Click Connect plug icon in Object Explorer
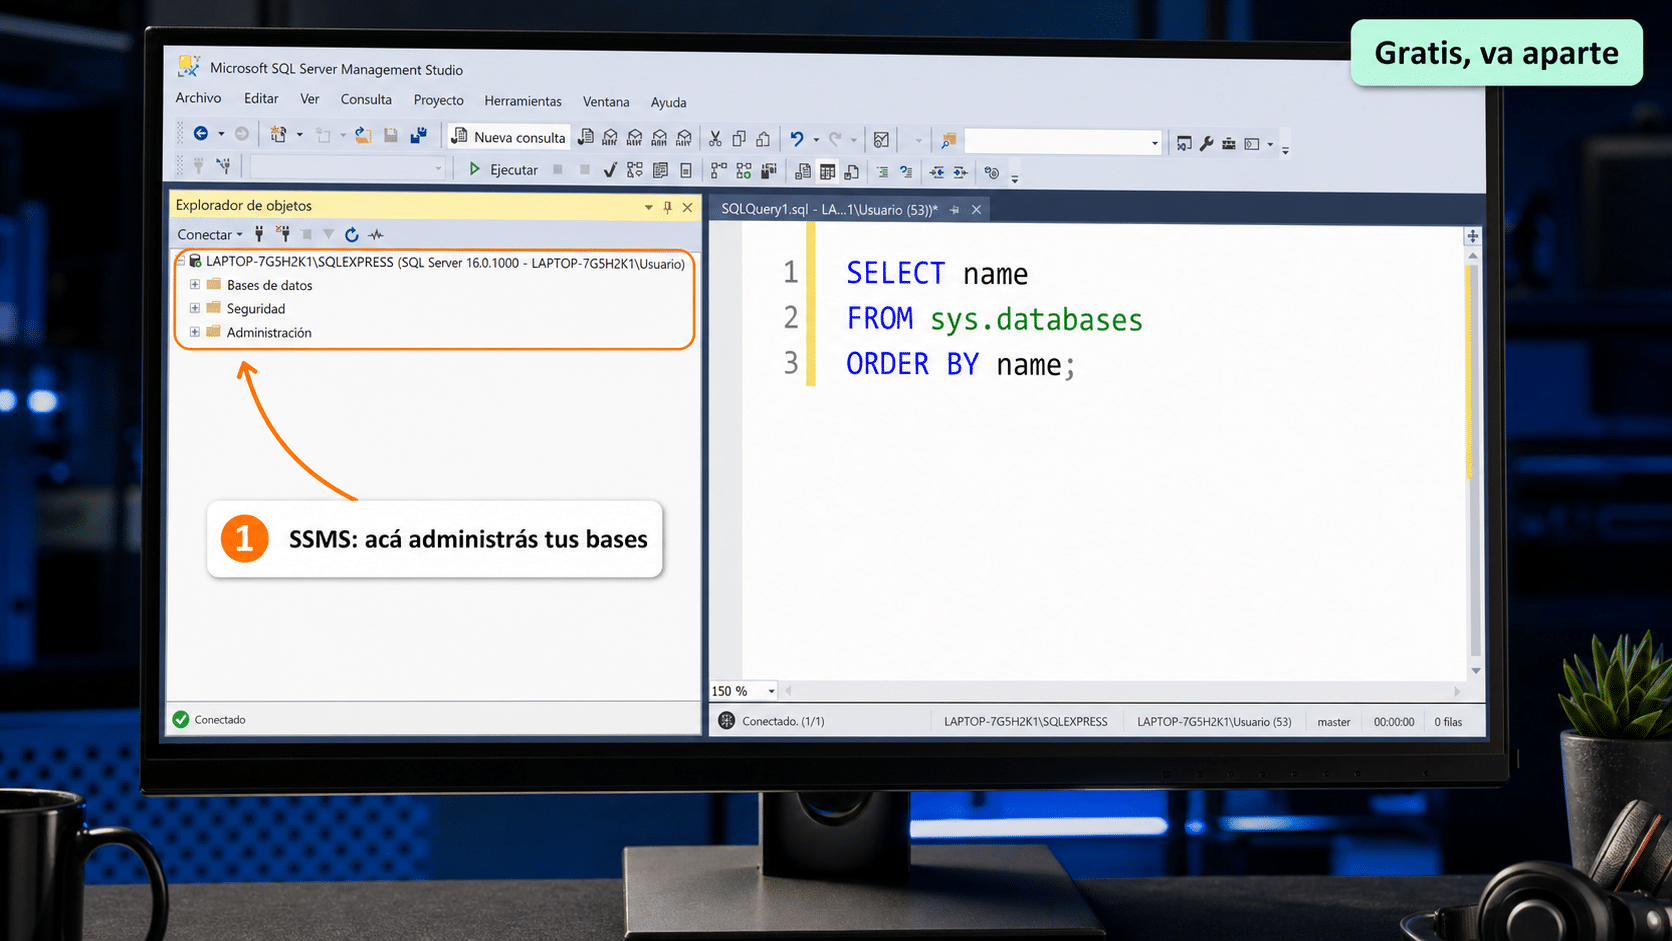This screenshot has height=941, width=1672. pos(259,234)
